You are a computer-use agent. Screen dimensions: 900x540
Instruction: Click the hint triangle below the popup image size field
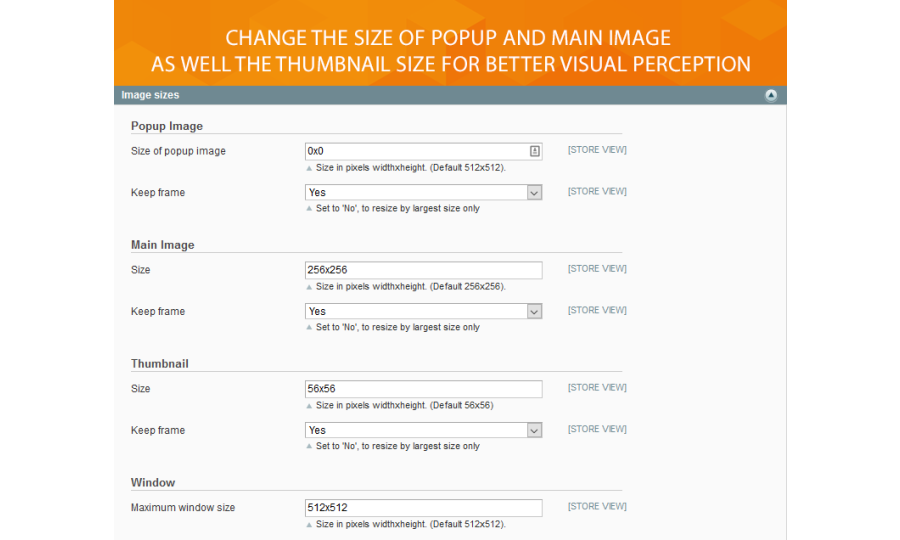click(x=309, y=168)
